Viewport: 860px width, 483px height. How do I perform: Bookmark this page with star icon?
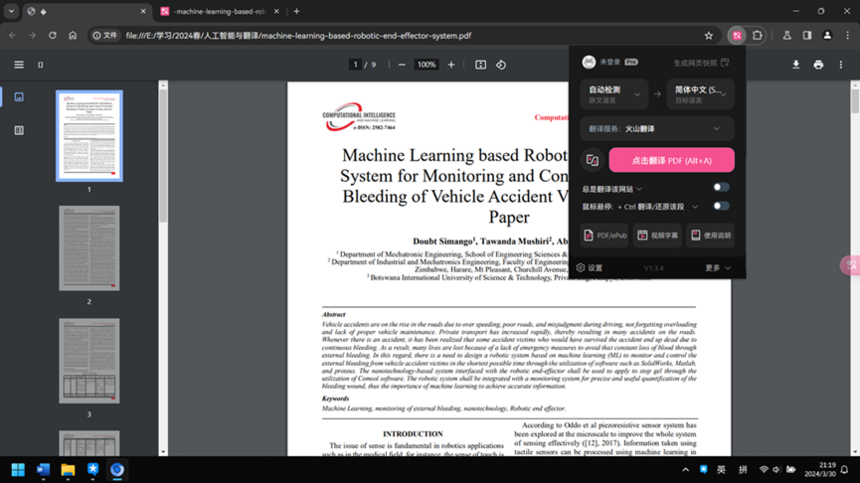point(709,36)
